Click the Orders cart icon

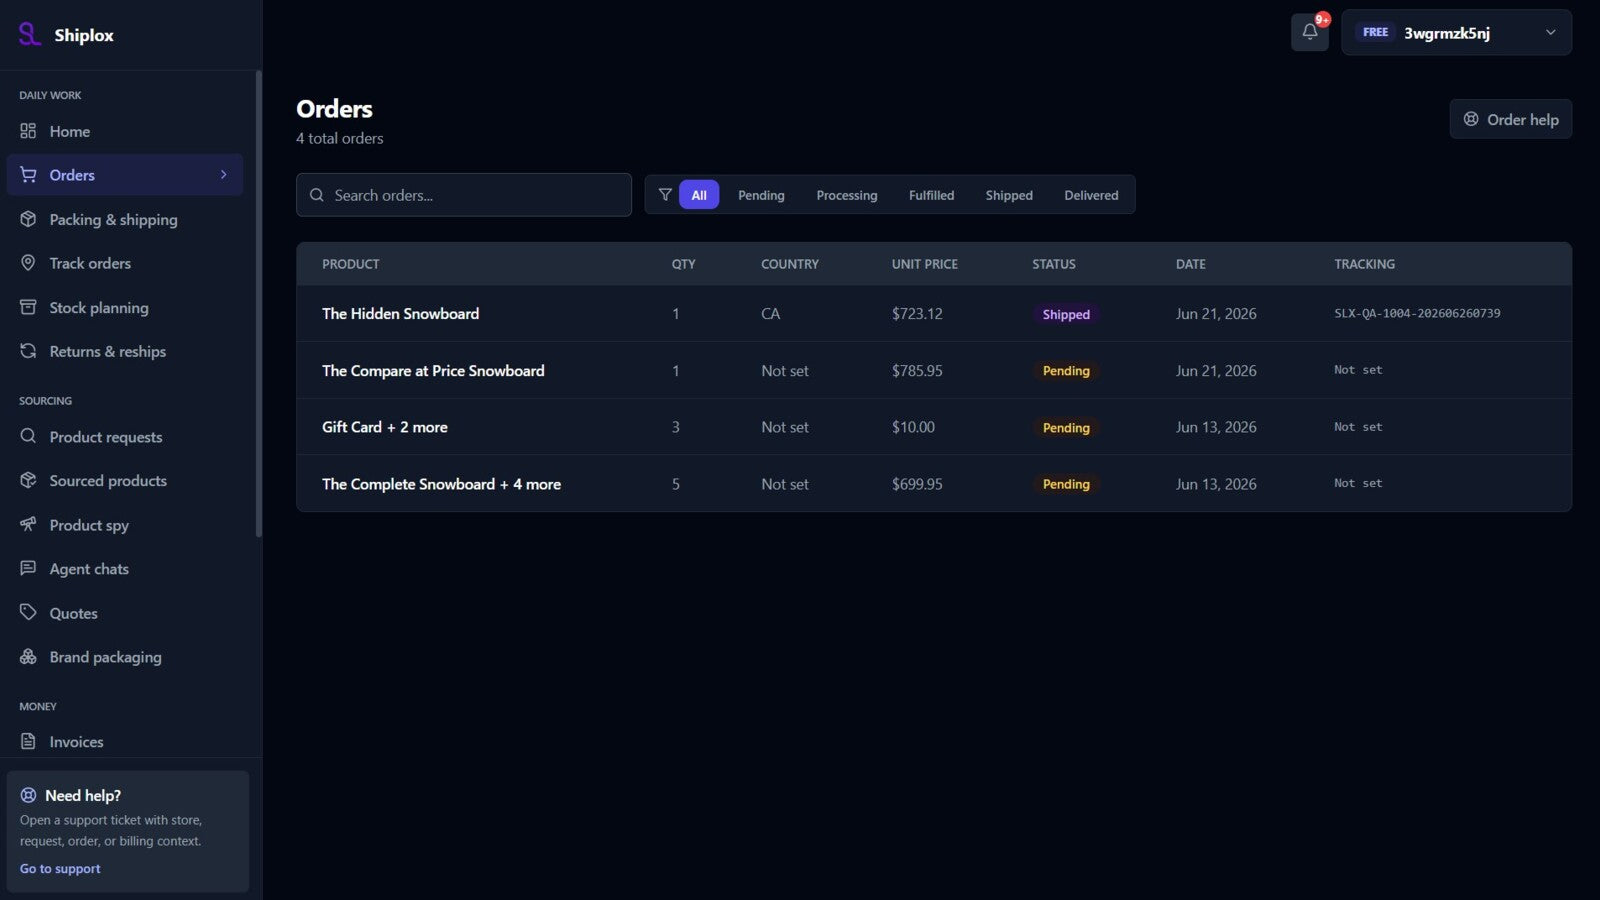coord(28,174)
